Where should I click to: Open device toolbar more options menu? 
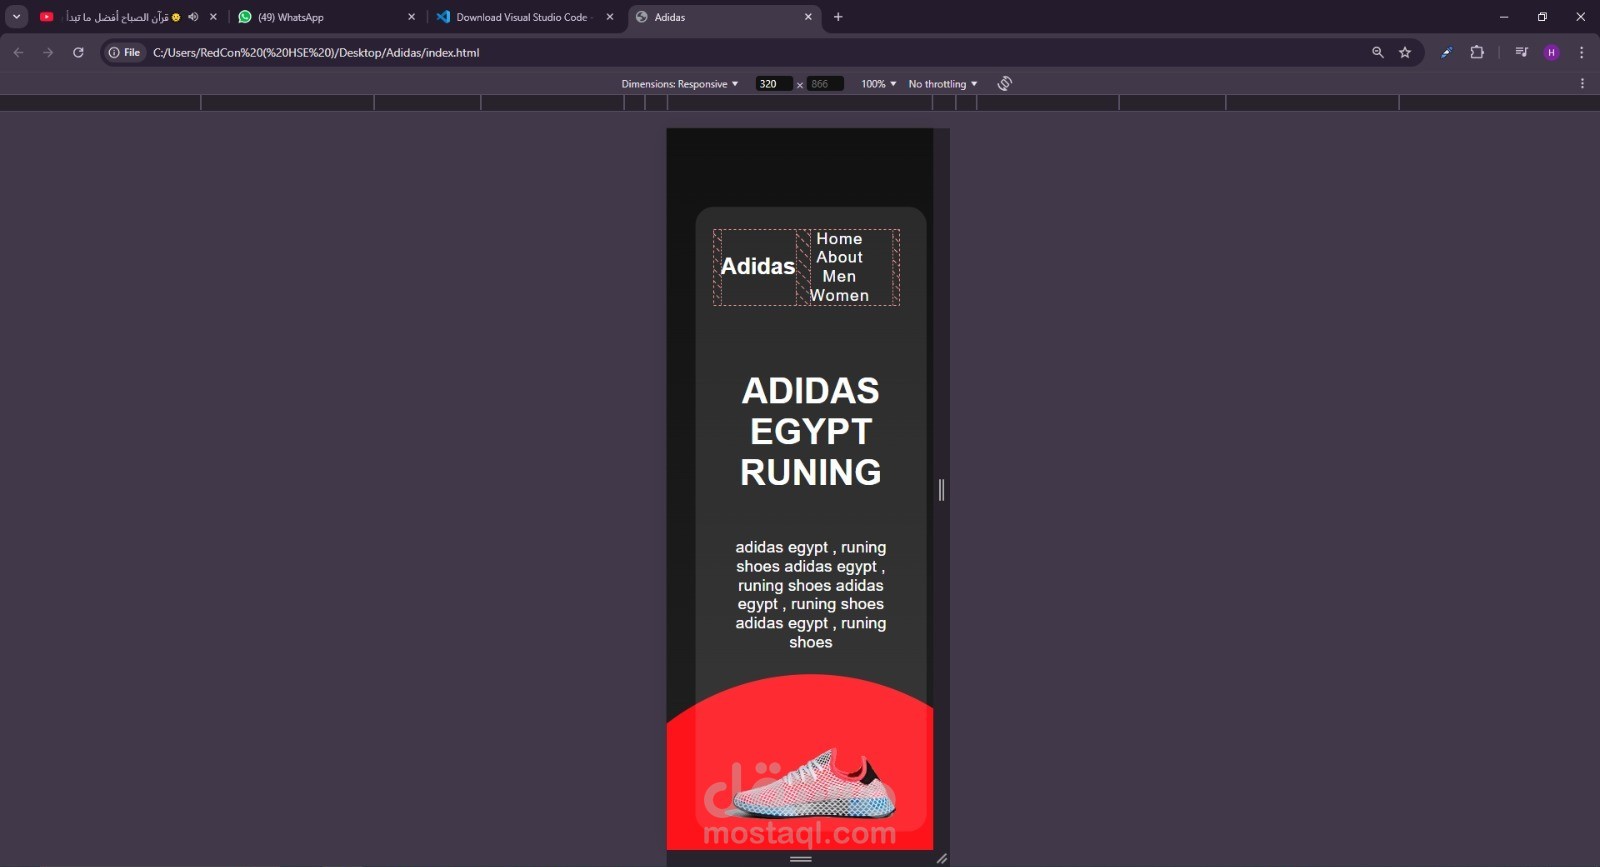[x=1582, y=84]
